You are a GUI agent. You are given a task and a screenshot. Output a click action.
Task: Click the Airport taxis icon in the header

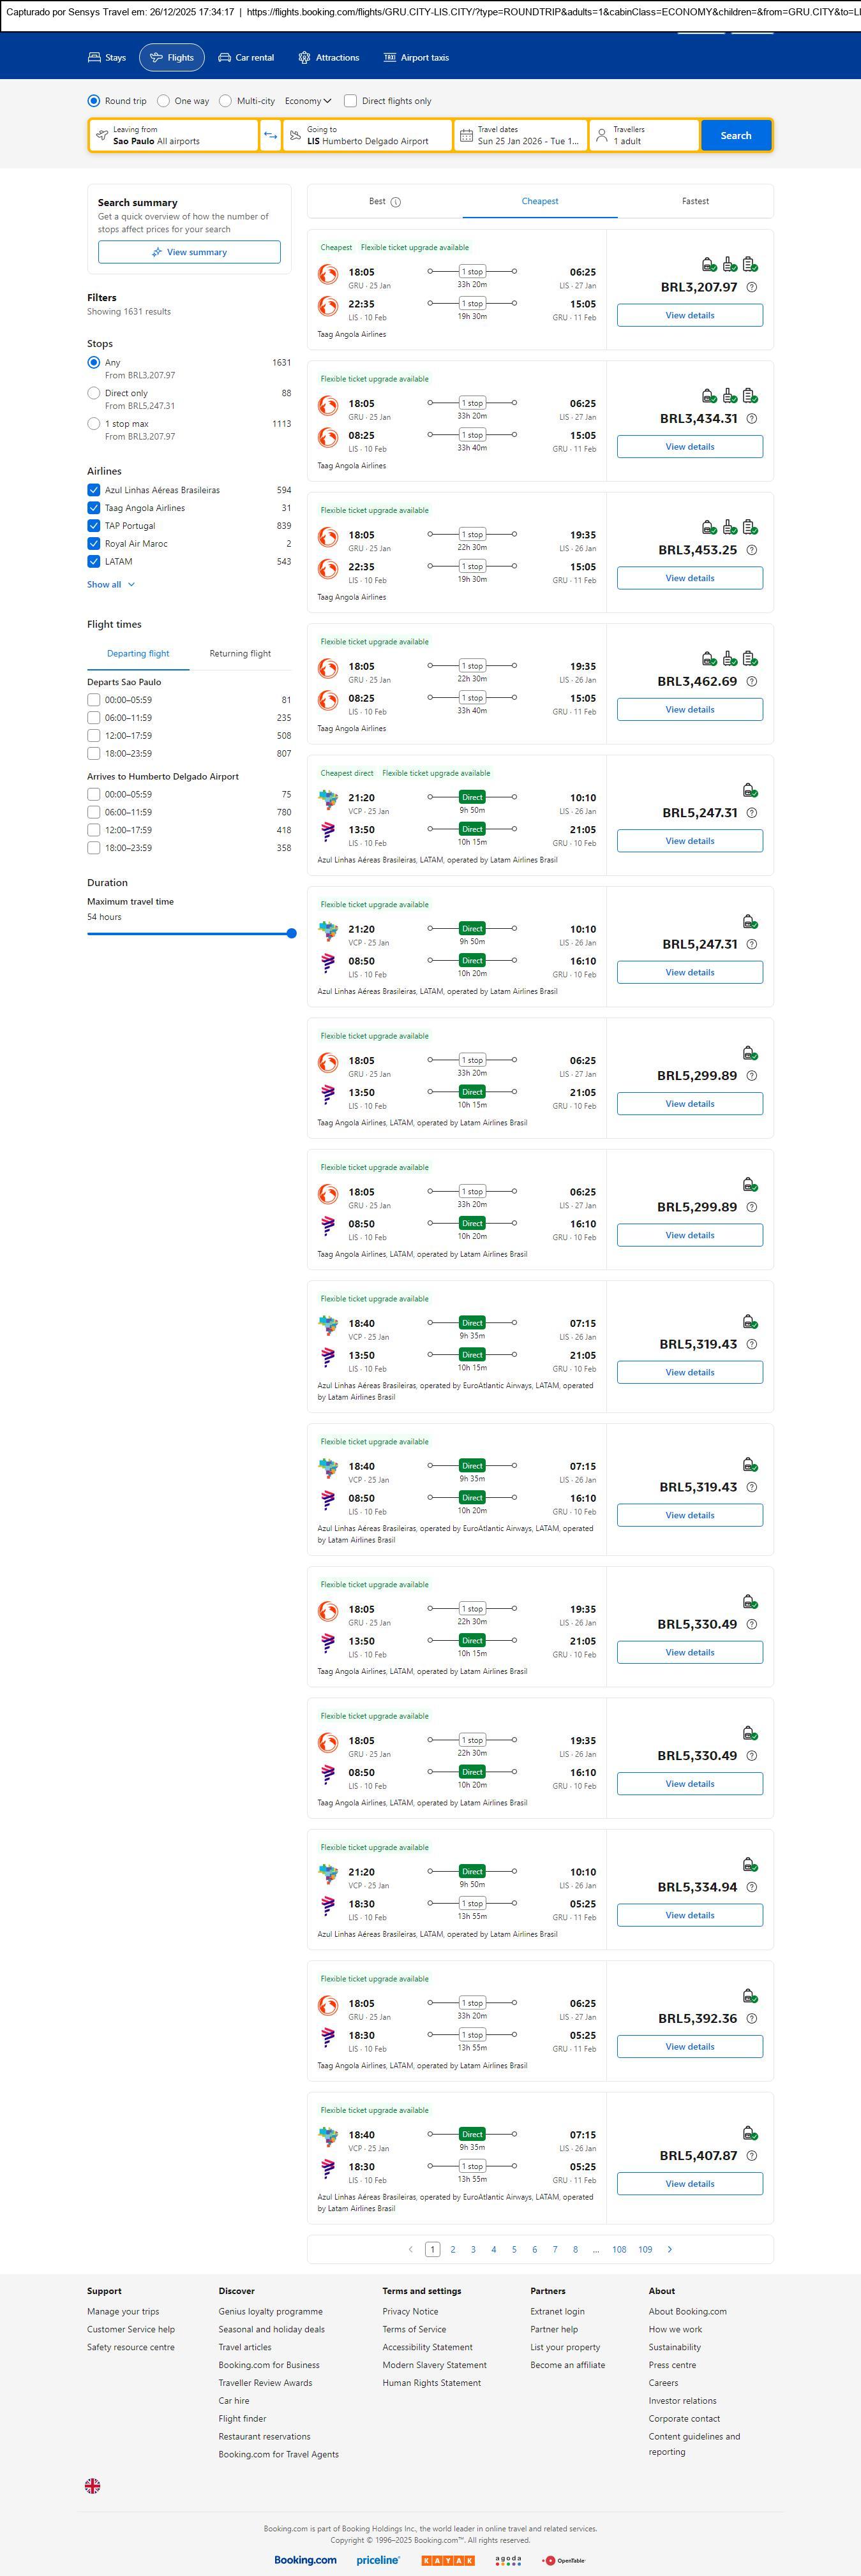[x=390, y=58]
